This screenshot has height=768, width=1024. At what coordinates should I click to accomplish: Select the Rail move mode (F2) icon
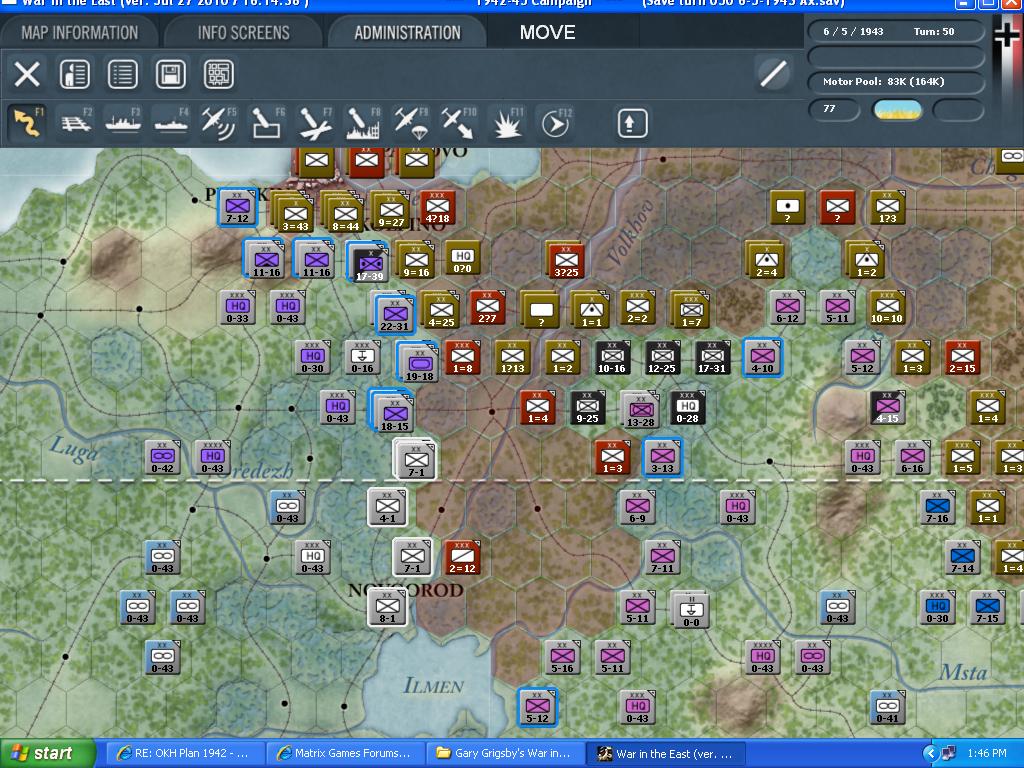click(76, 122)
